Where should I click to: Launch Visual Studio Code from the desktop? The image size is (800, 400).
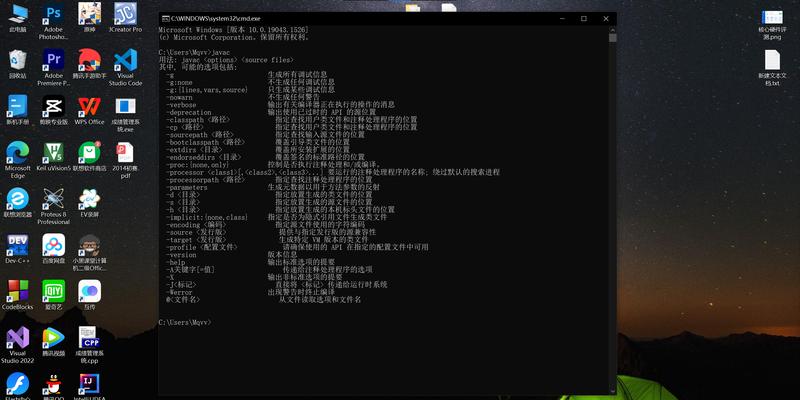[x=125, y=67]
